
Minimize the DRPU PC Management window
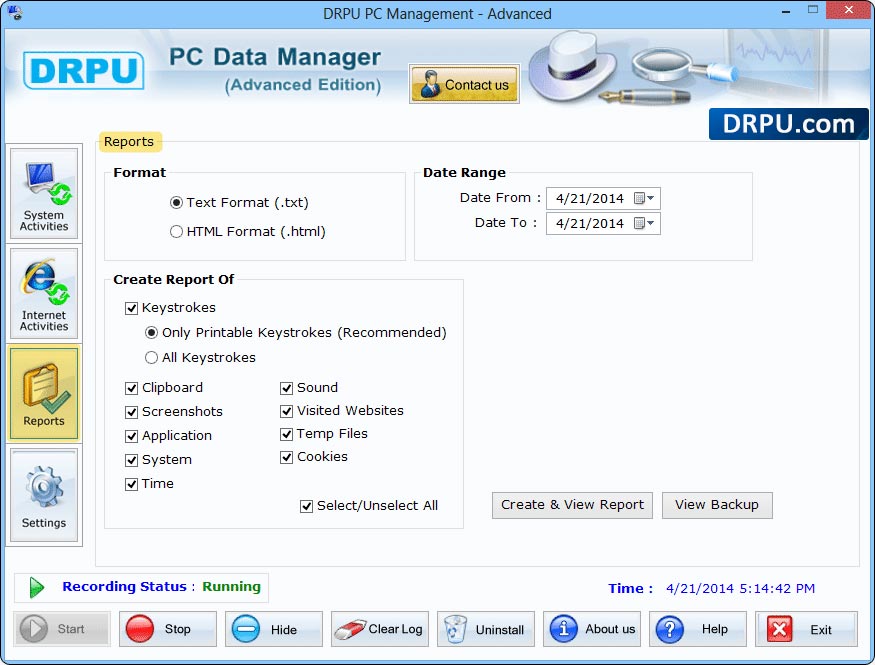tap(786, 11)
